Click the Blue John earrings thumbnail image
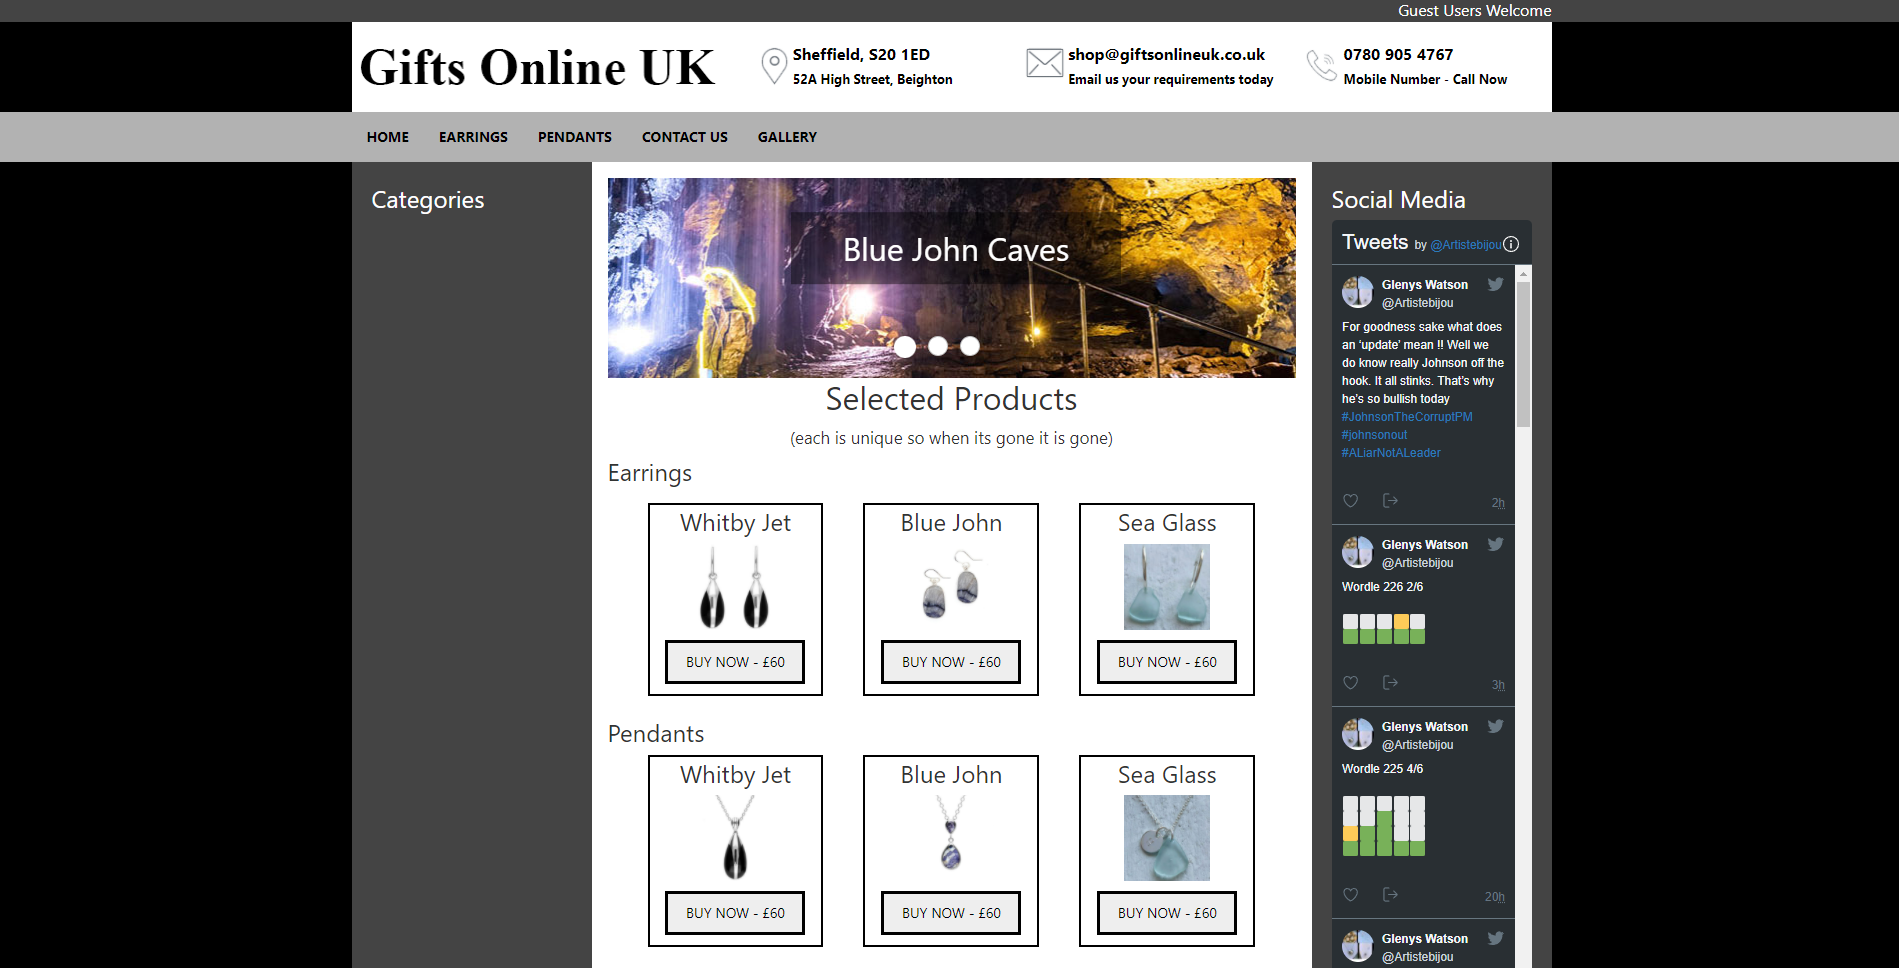Screen dimensions: 1899x968 (951, 587)
